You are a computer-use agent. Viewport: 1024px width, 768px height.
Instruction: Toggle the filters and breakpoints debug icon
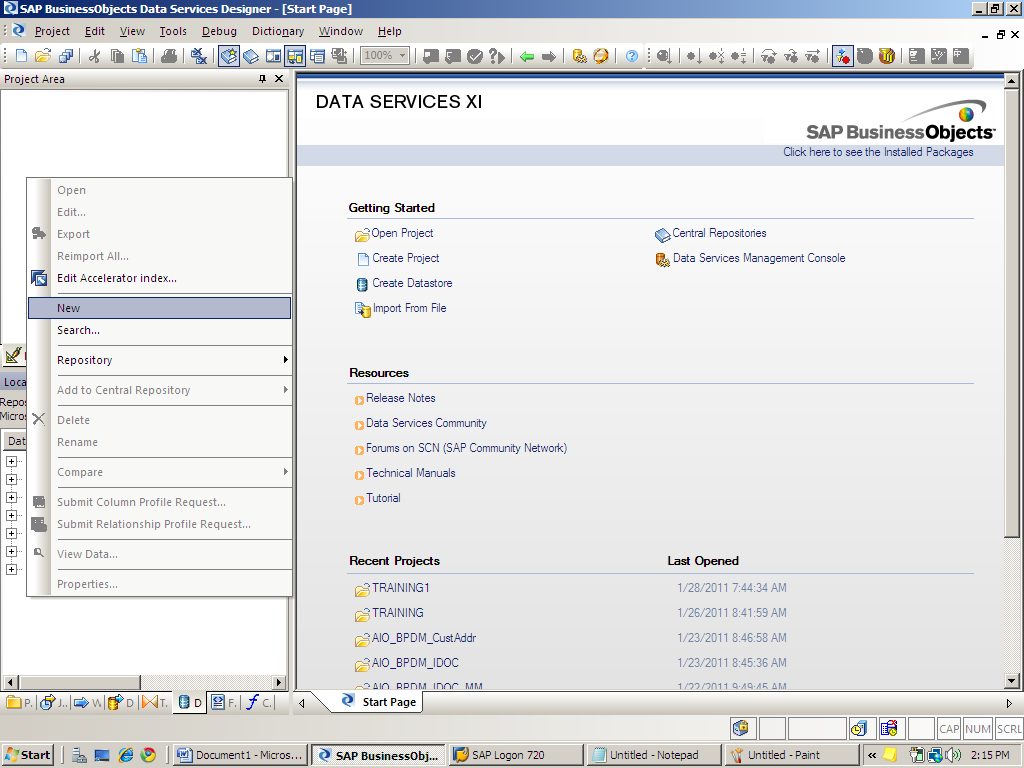pos(842,56)
